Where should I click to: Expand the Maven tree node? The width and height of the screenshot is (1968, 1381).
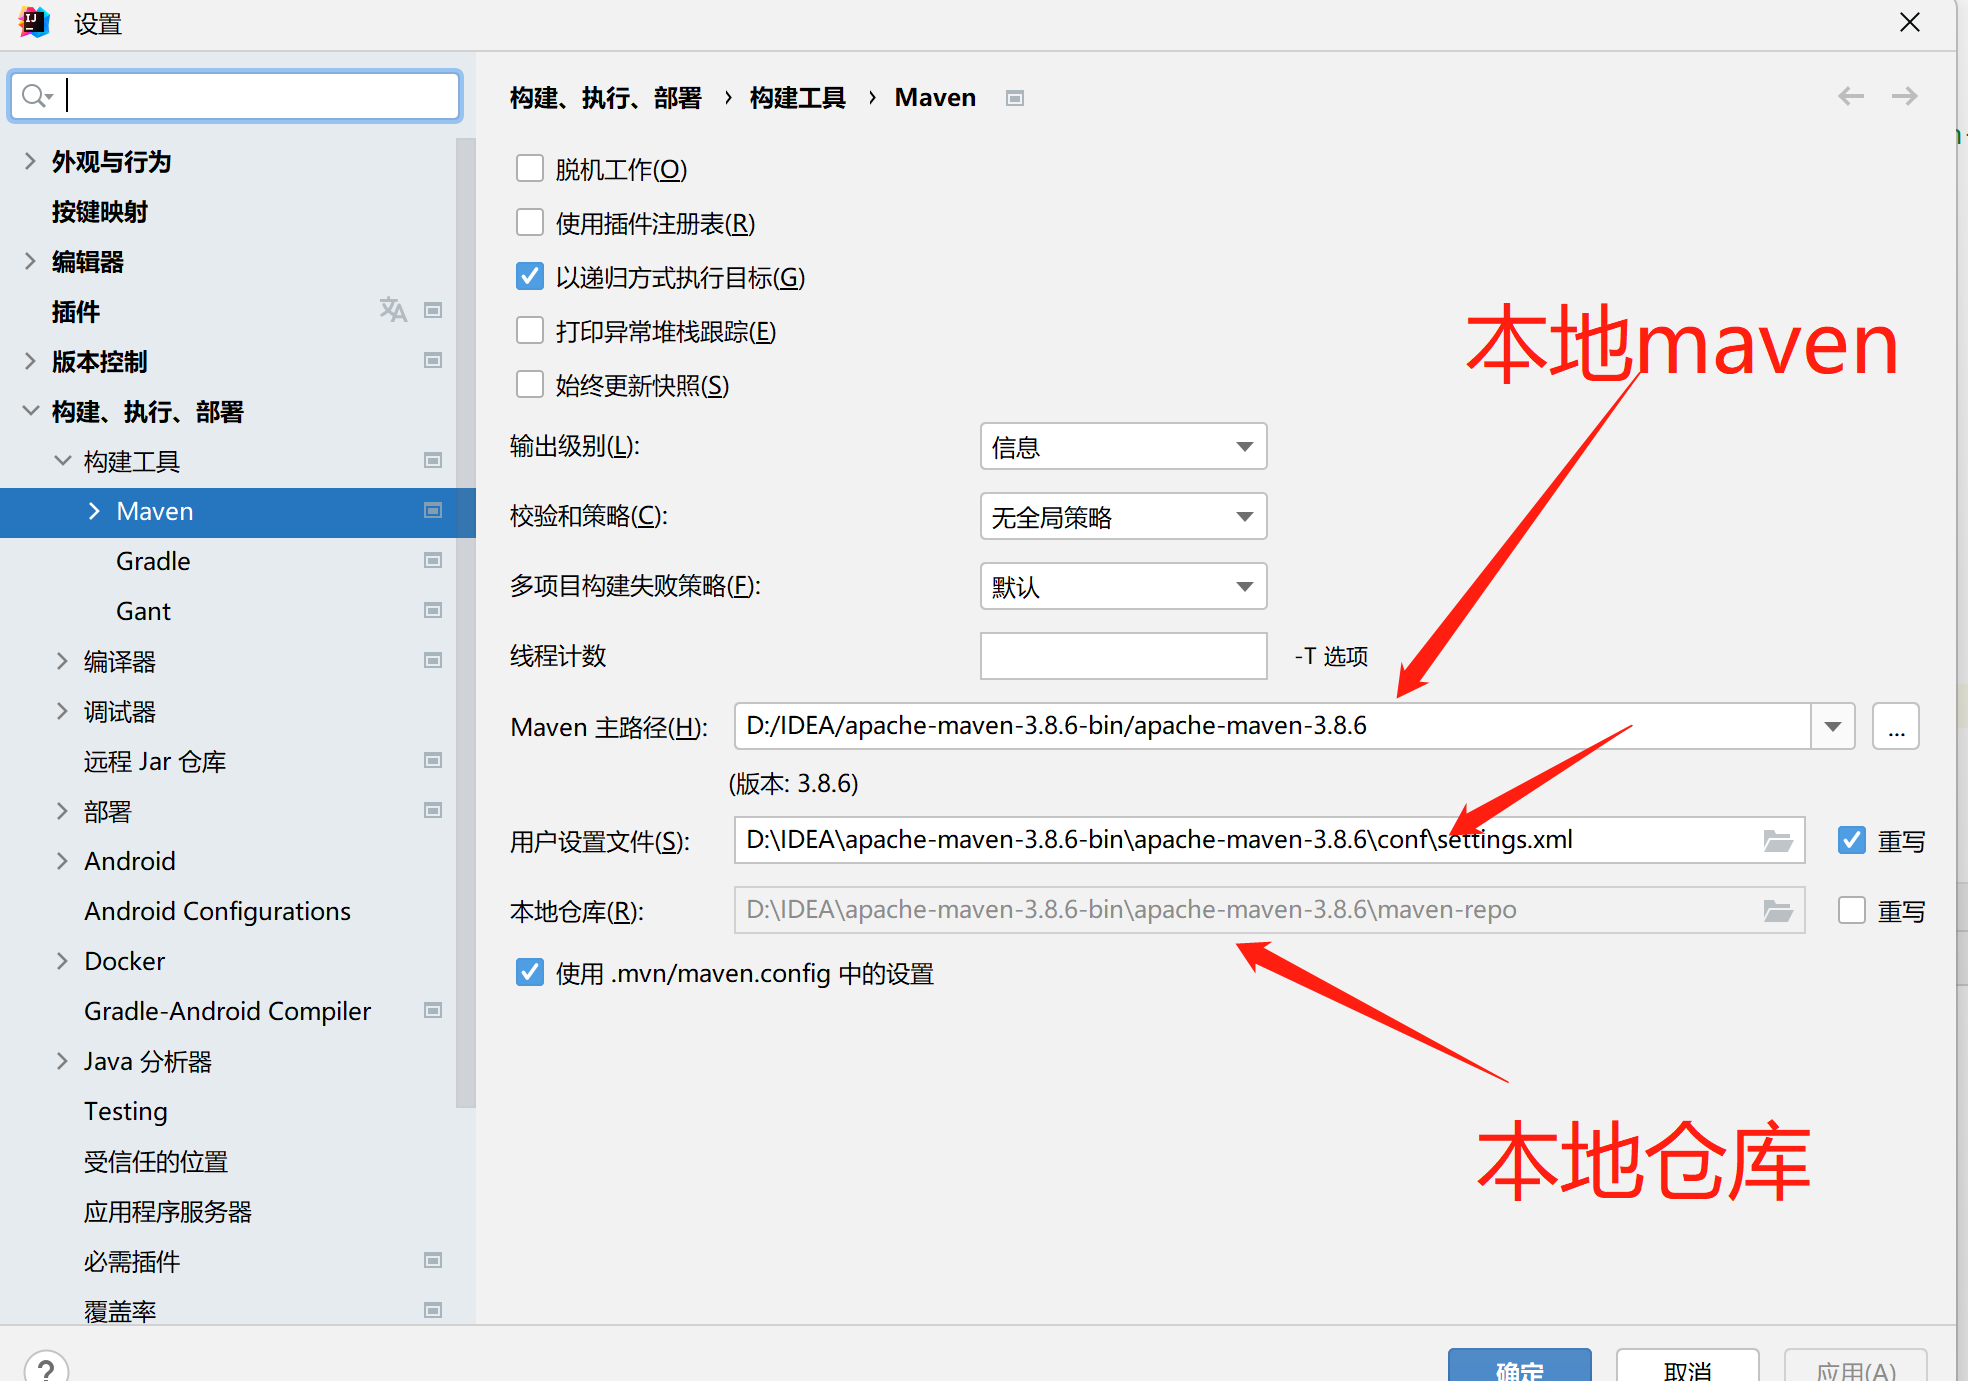click(94, 511)
